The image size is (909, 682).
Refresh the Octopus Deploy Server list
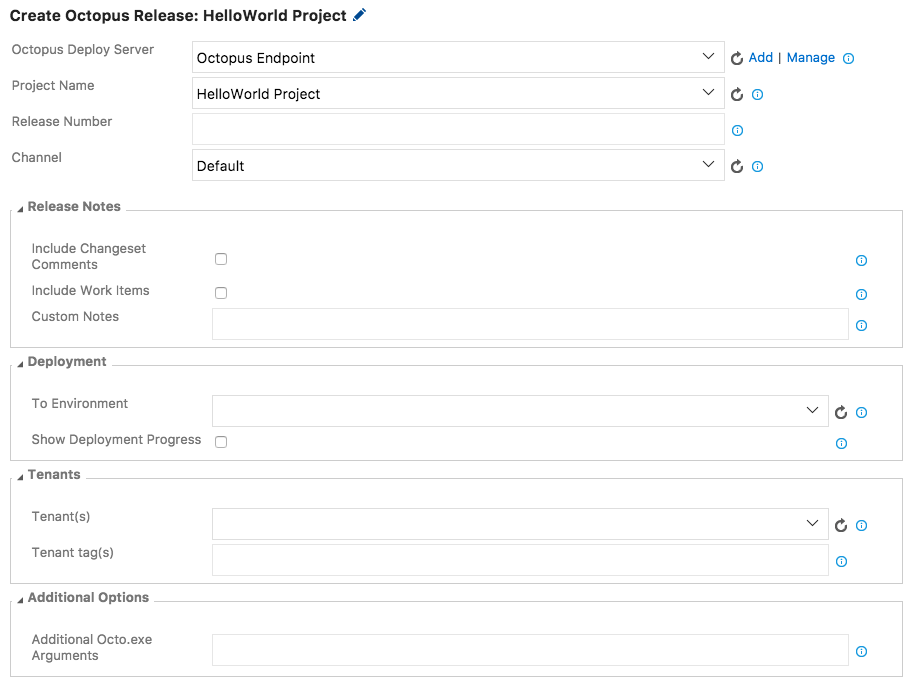point(737,58)
